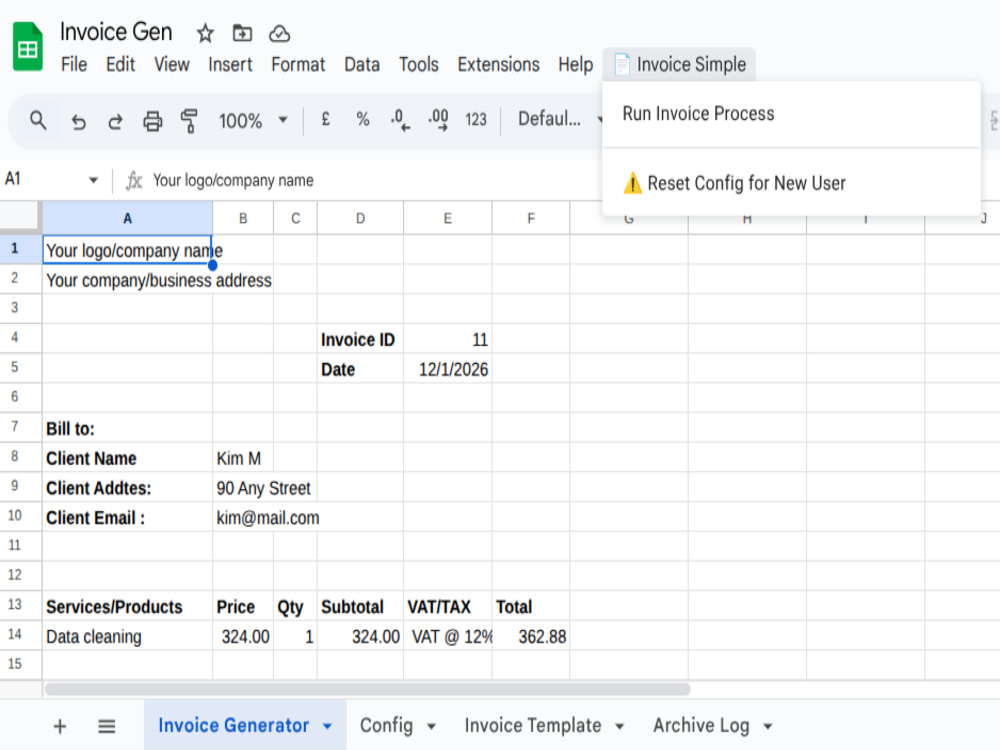Format as currency with pound icon
This screenshot has height=750, width=1000.
(x=325, y=119)
